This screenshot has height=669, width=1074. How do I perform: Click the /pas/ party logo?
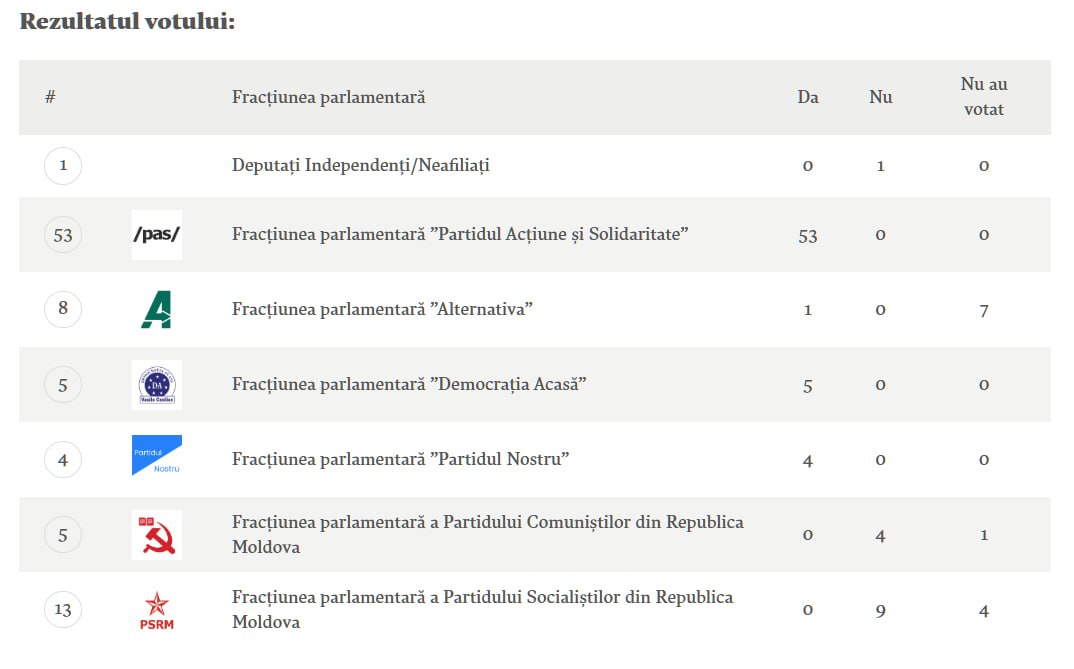(x=157, y=235)
